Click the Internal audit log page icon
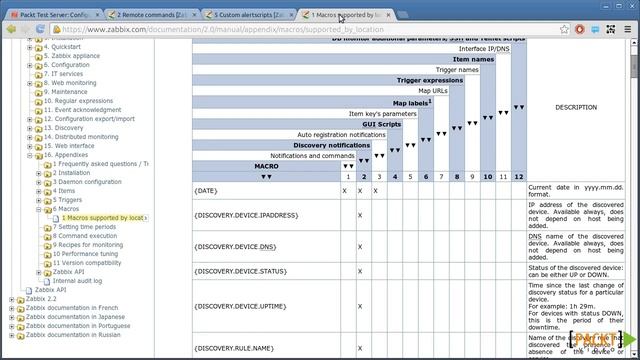The image size is (640, 360). [47, 281]
